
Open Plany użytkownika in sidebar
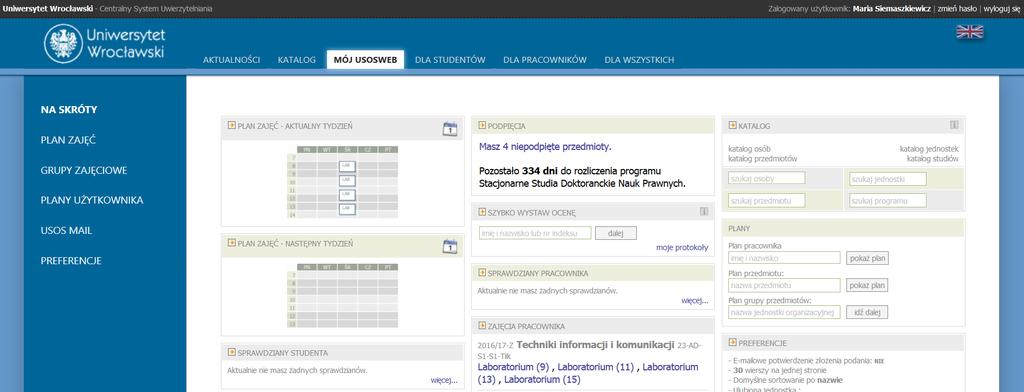tap(91, 200)
